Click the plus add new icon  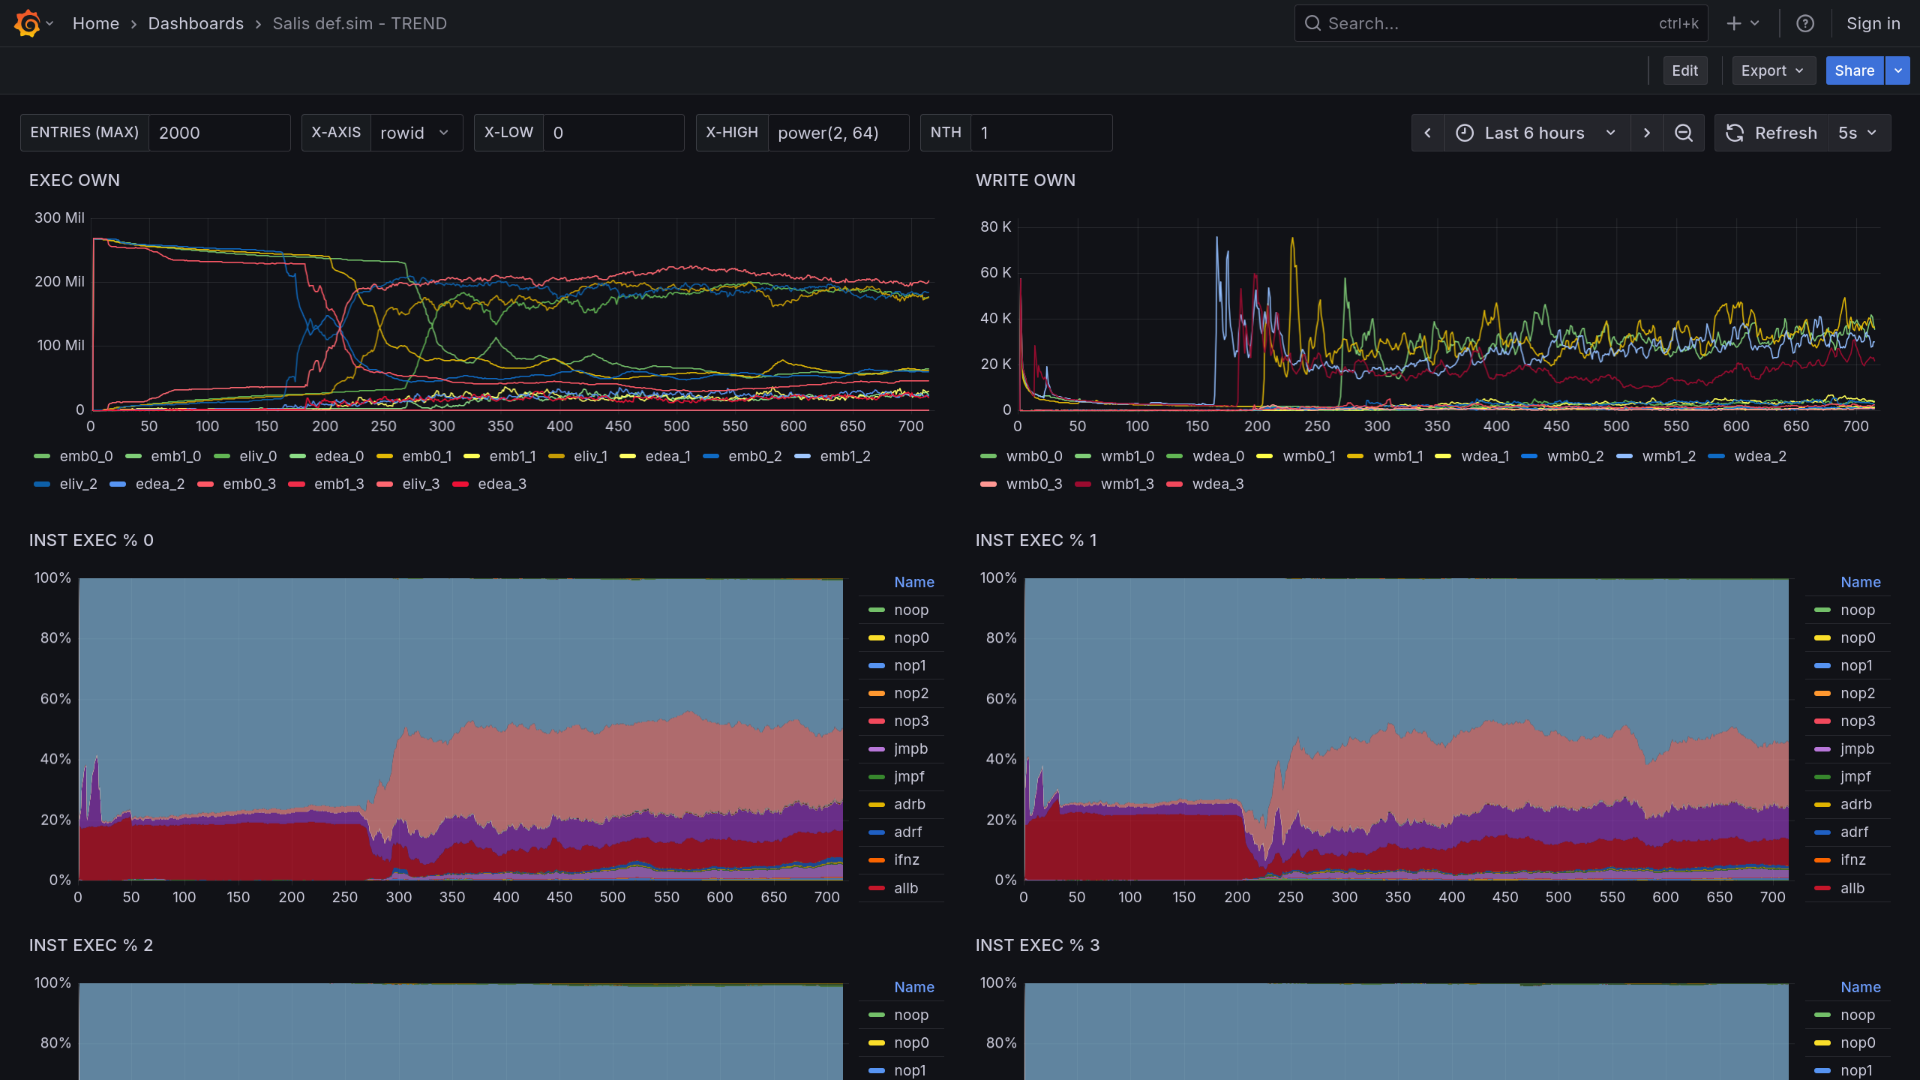tap(1734, 23)
